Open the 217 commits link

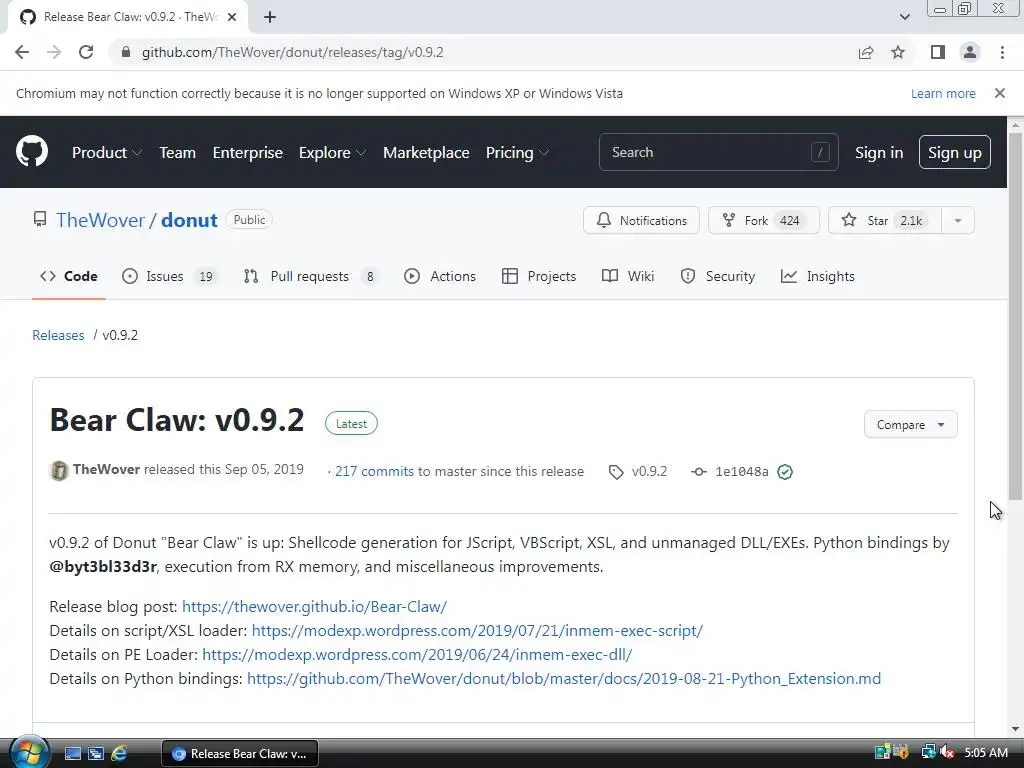tap(374, 472)
